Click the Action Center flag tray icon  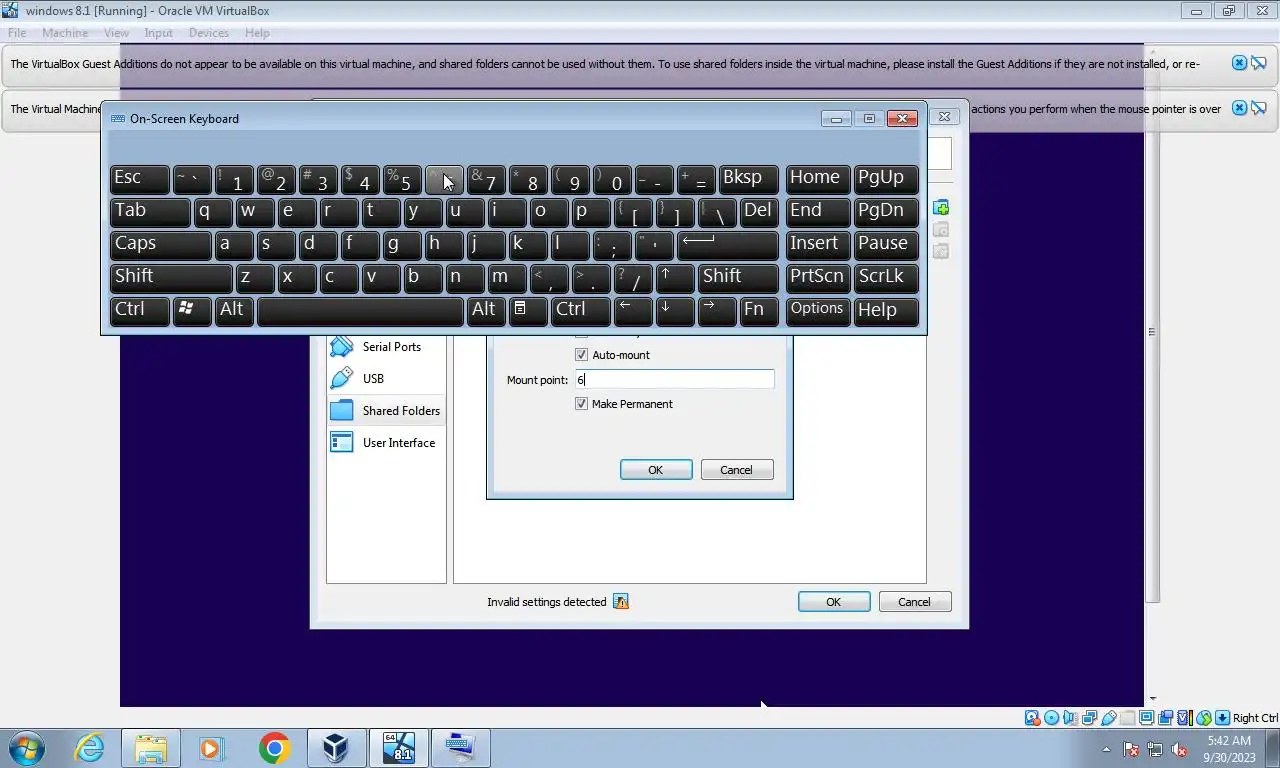coord(1131,749)
